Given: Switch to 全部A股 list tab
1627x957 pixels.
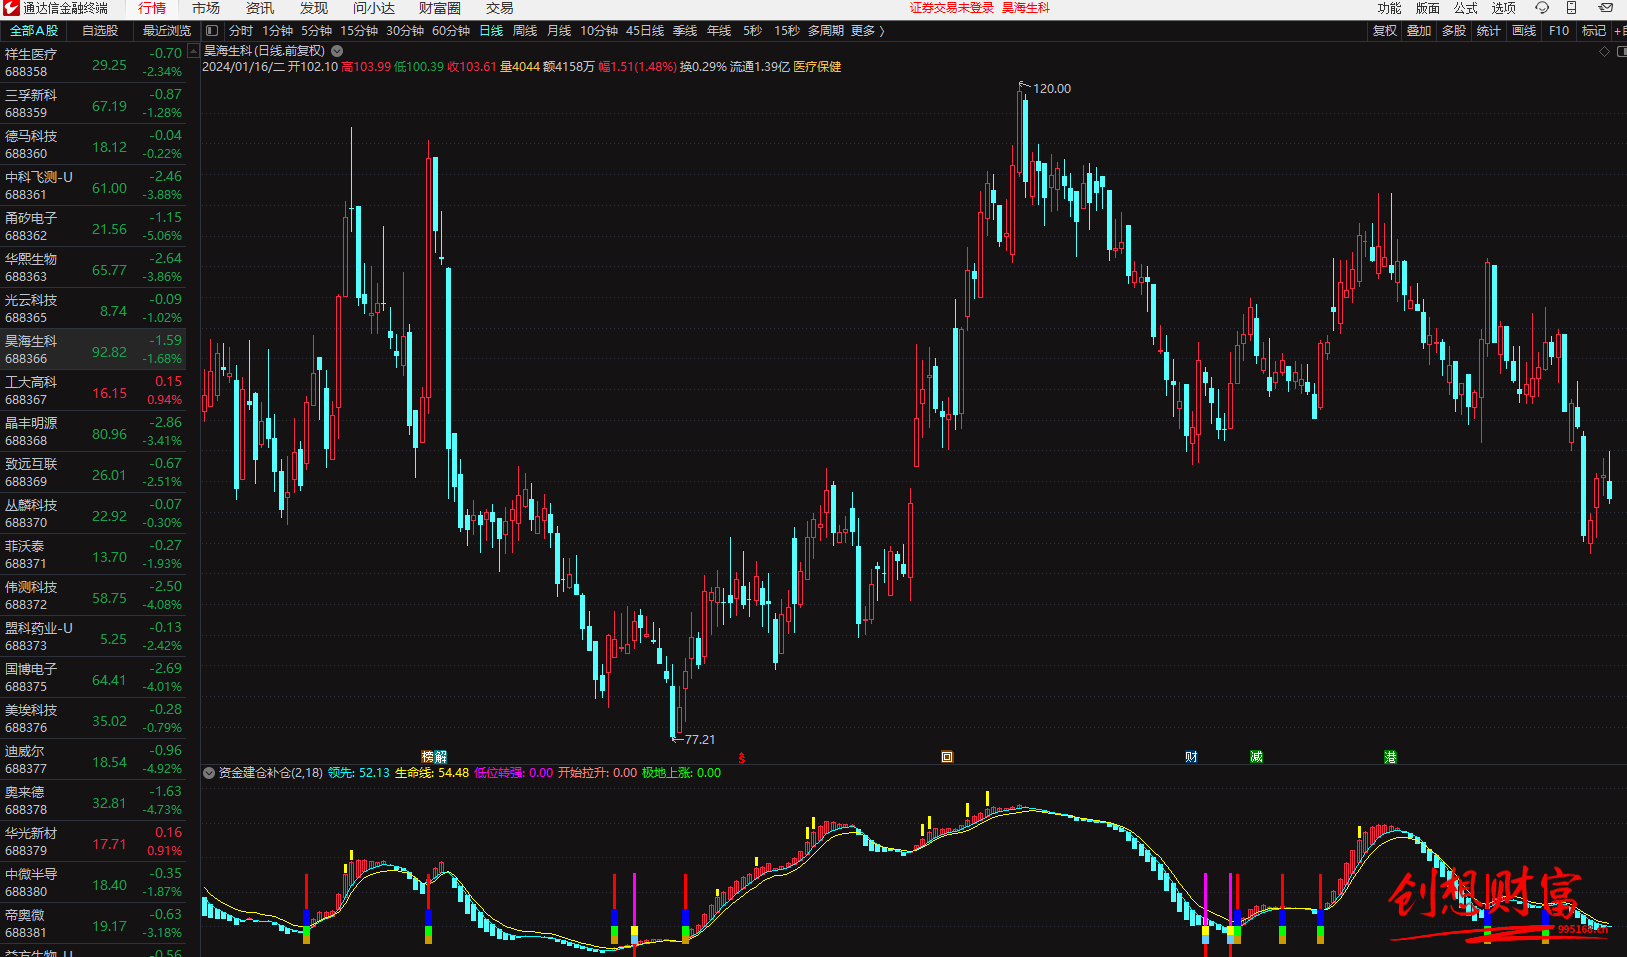Looking at the screenshot, I should pyautogui.click(x=34, y=31).
